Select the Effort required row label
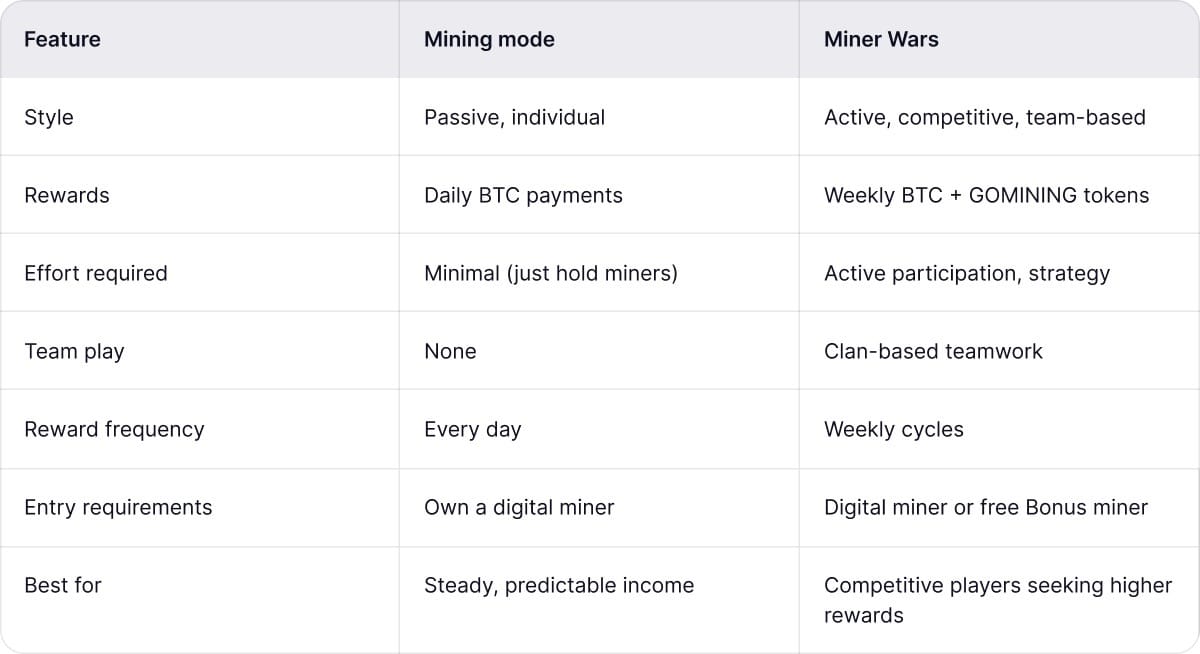 (x=96, y=273)
